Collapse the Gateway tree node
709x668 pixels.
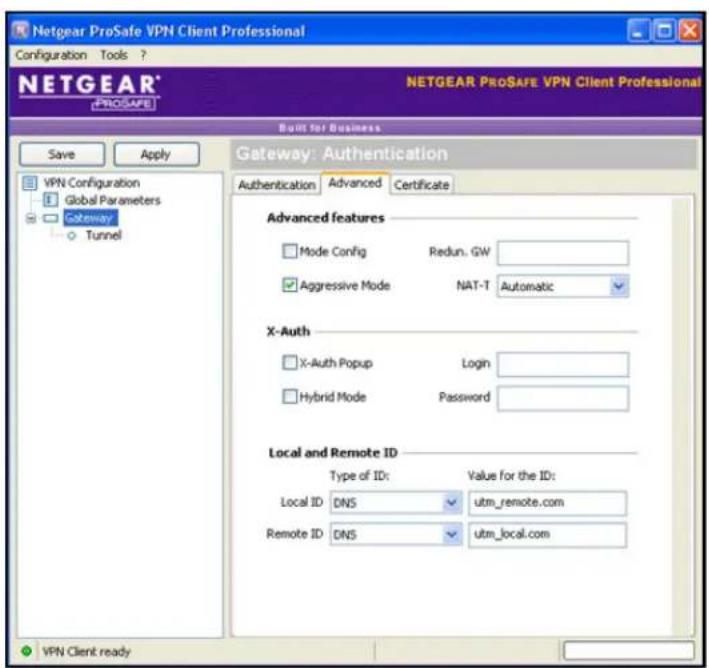point(31,218)
